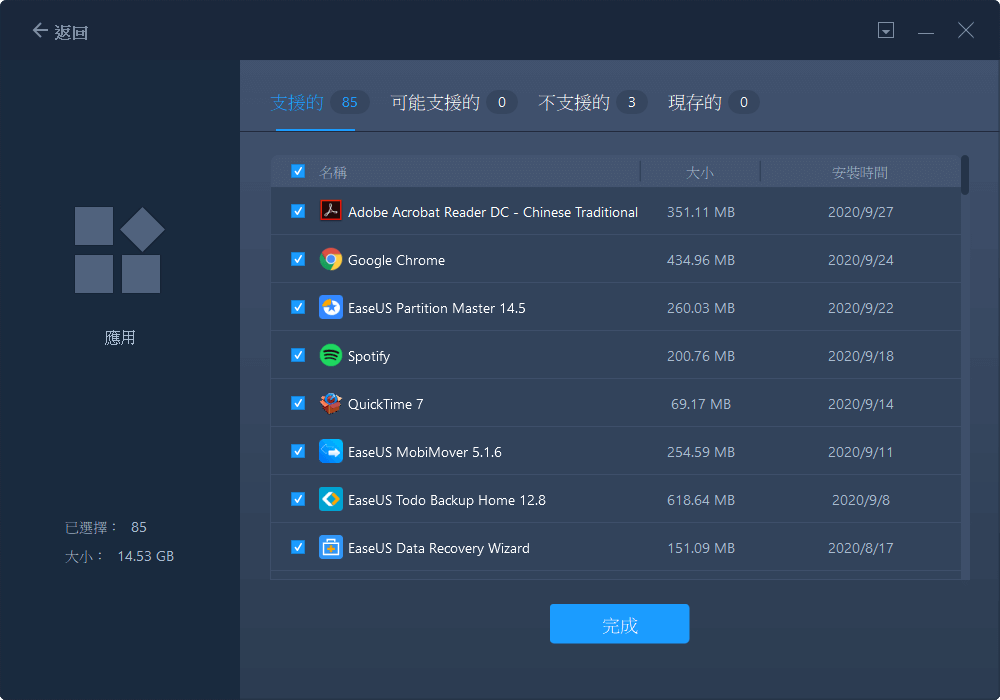Screen dimensions: 1000x700
Task: Select the Adobe Acrobat Reader DC name text
Action: (x=492, y=212)
